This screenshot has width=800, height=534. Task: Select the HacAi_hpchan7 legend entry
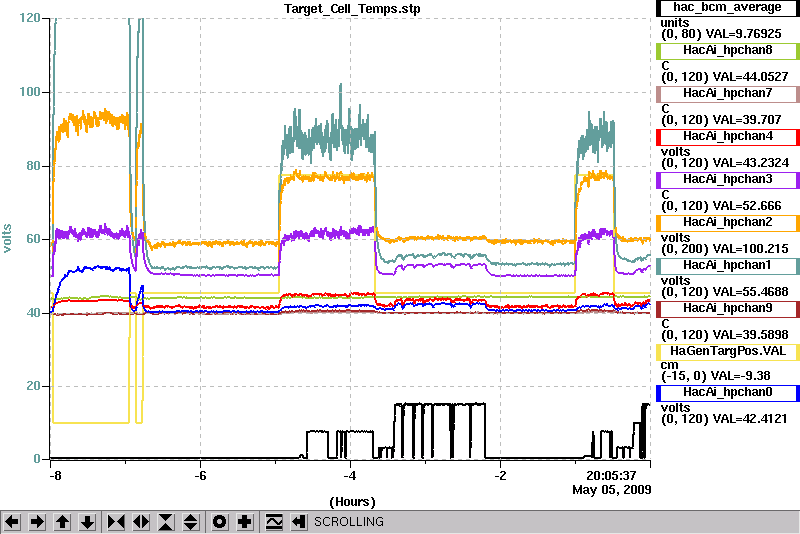(x=728, y=93)
